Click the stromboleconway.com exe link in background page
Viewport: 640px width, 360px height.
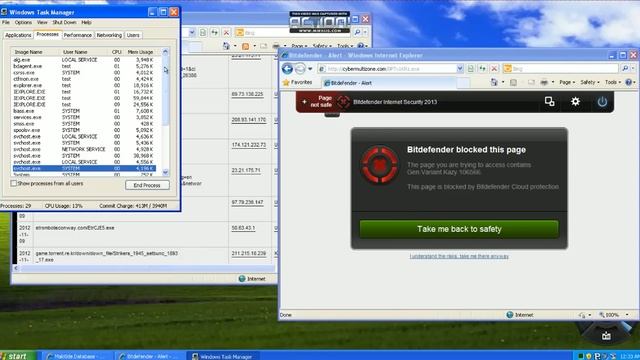[x=75, y=228]
